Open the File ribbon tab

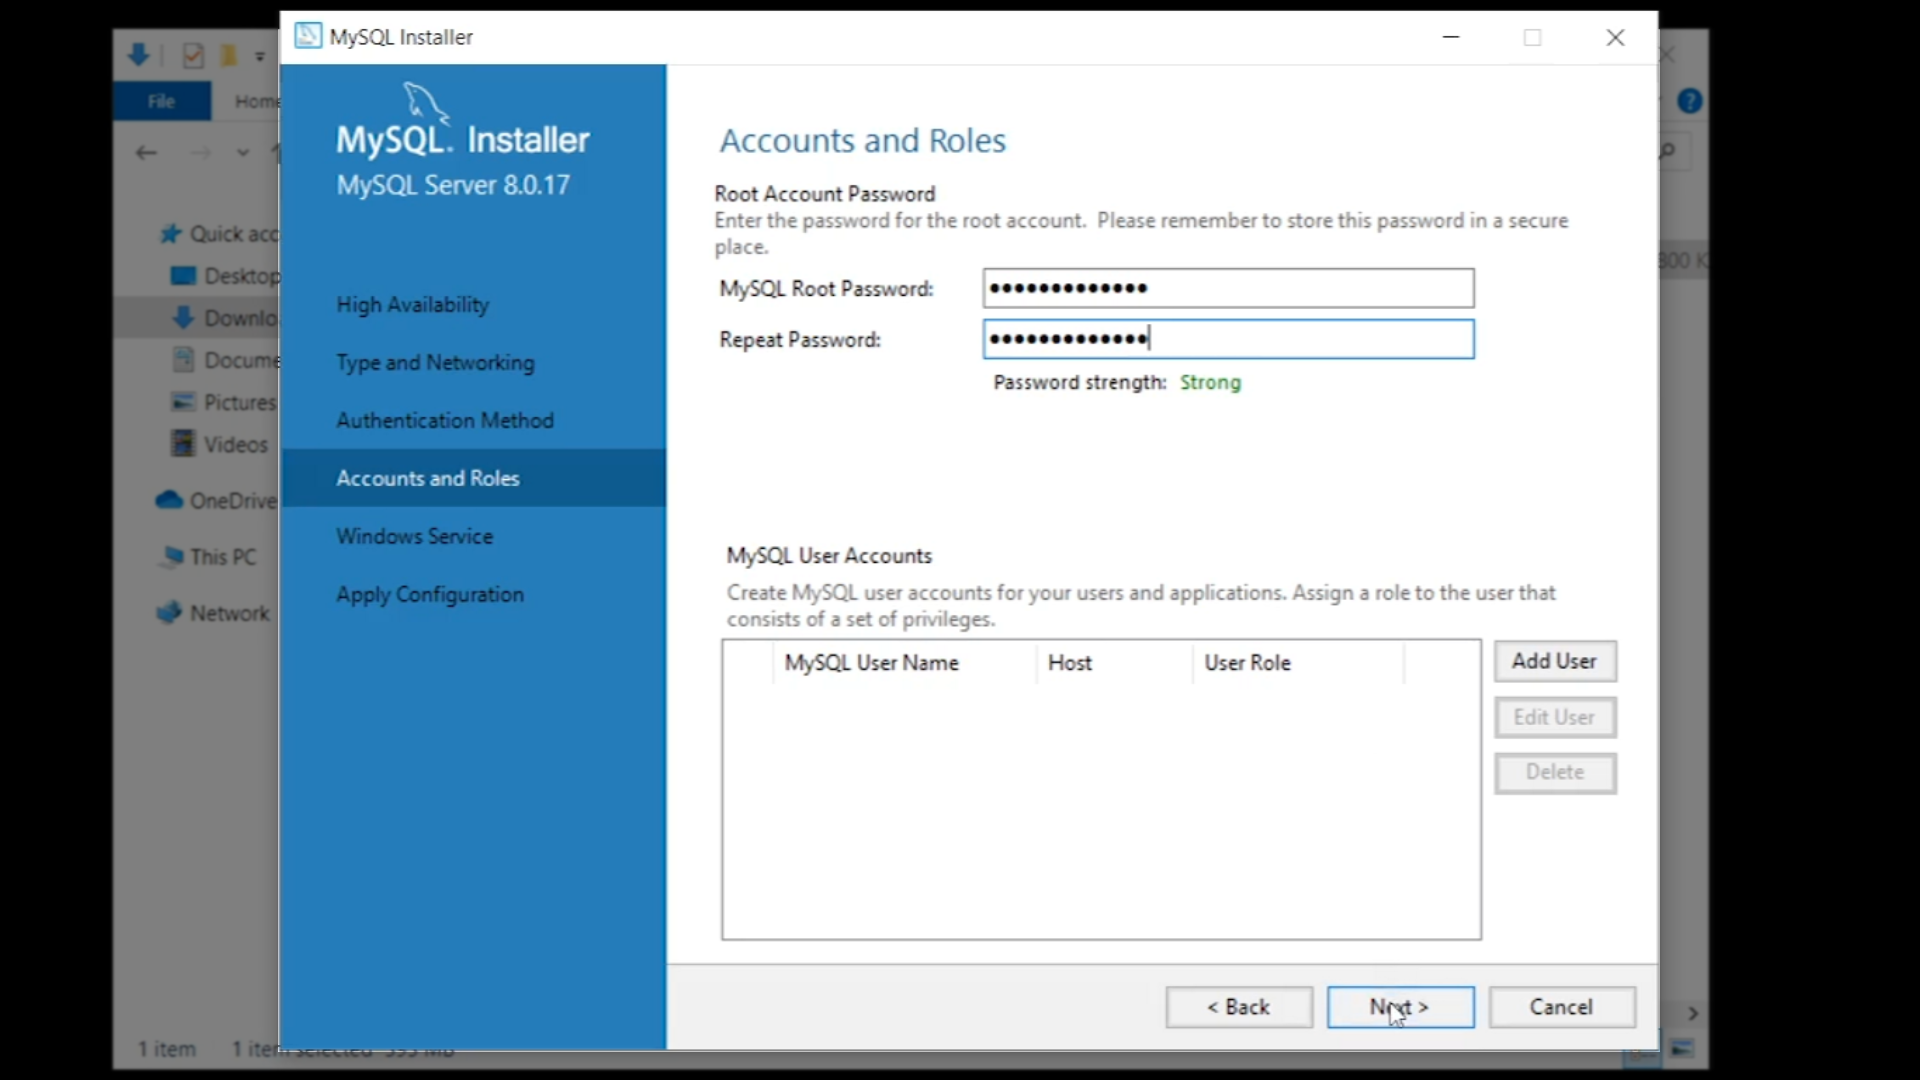[x=161, y=101]
